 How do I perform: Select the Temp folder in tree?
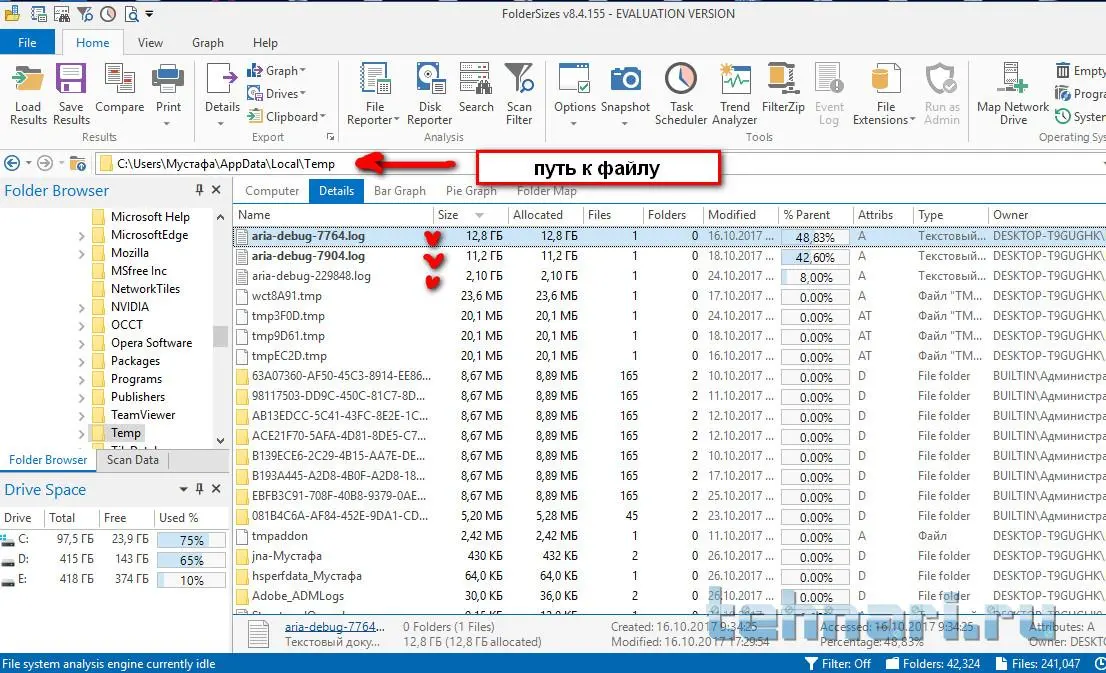click(x=126, y=432)
